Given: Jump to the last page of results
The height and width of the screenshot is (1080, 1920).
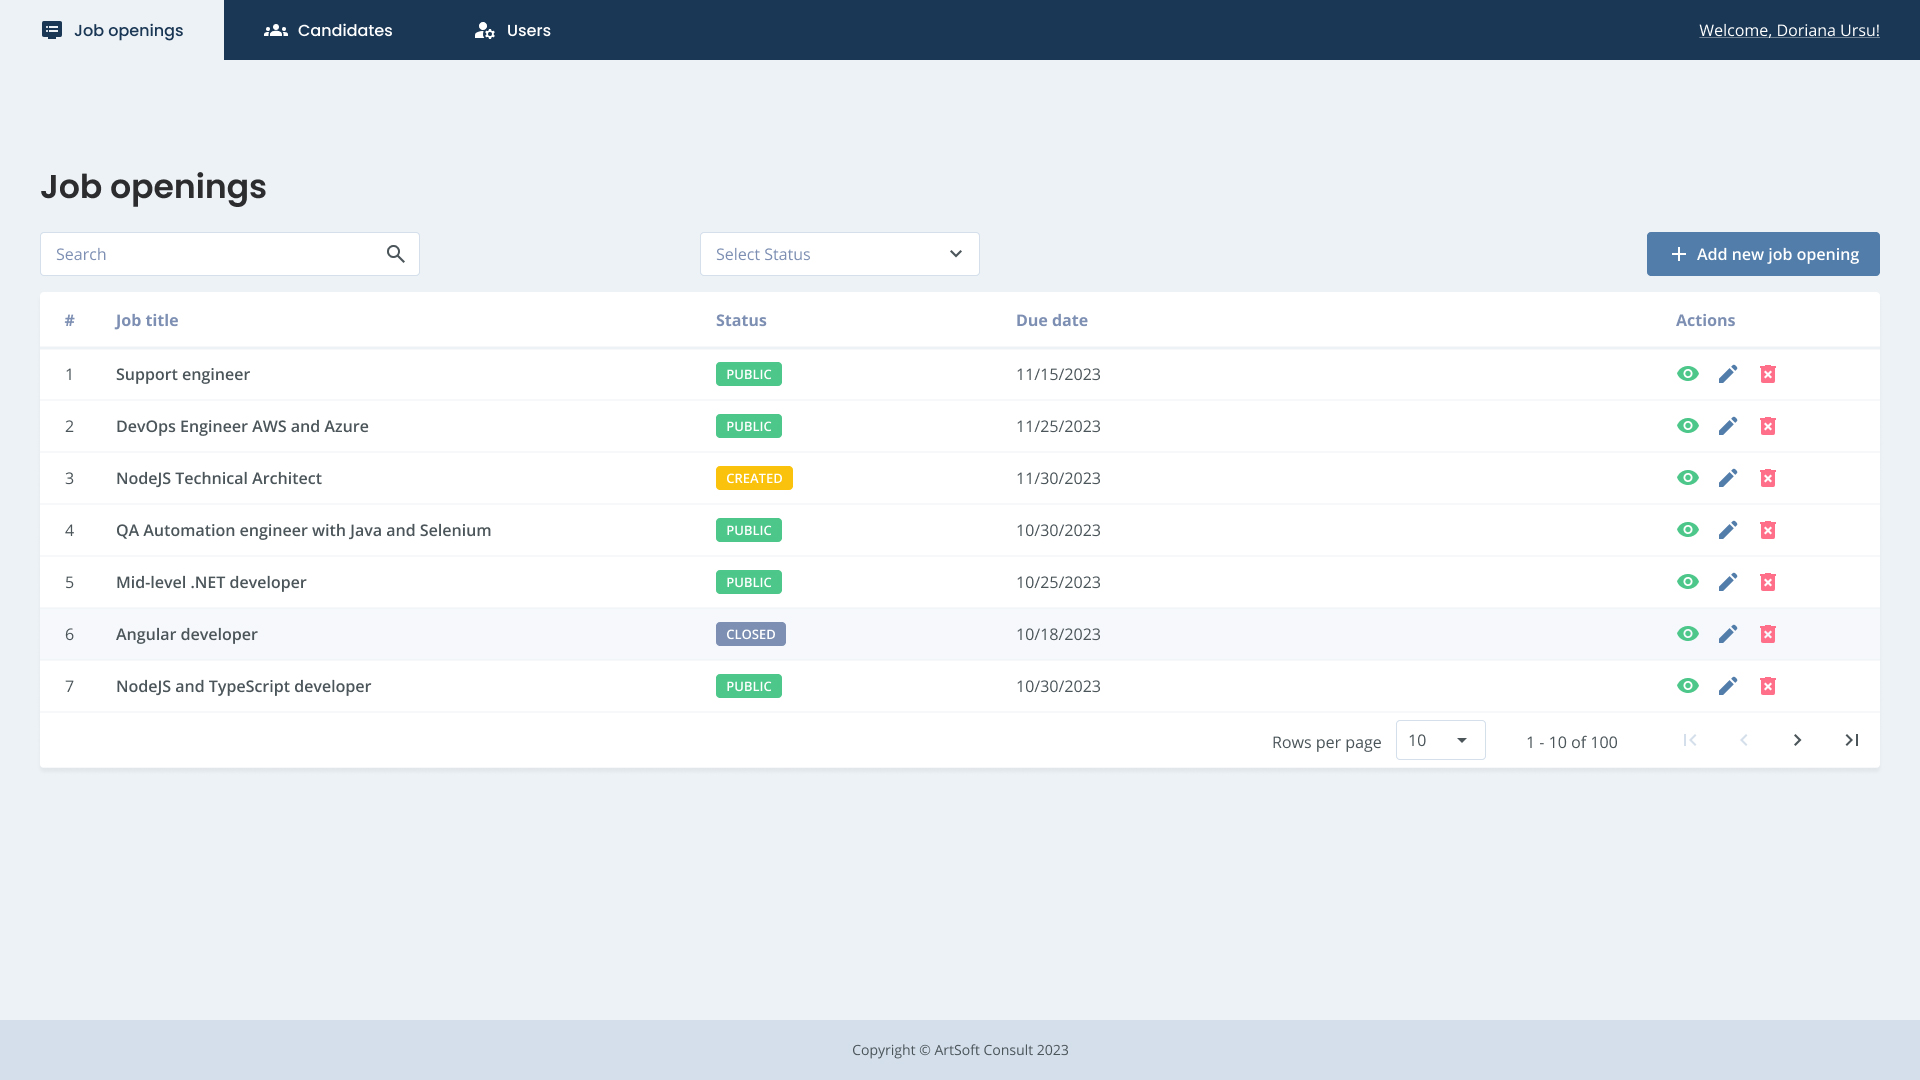Looking at the screenshot, I should 1851,740.
